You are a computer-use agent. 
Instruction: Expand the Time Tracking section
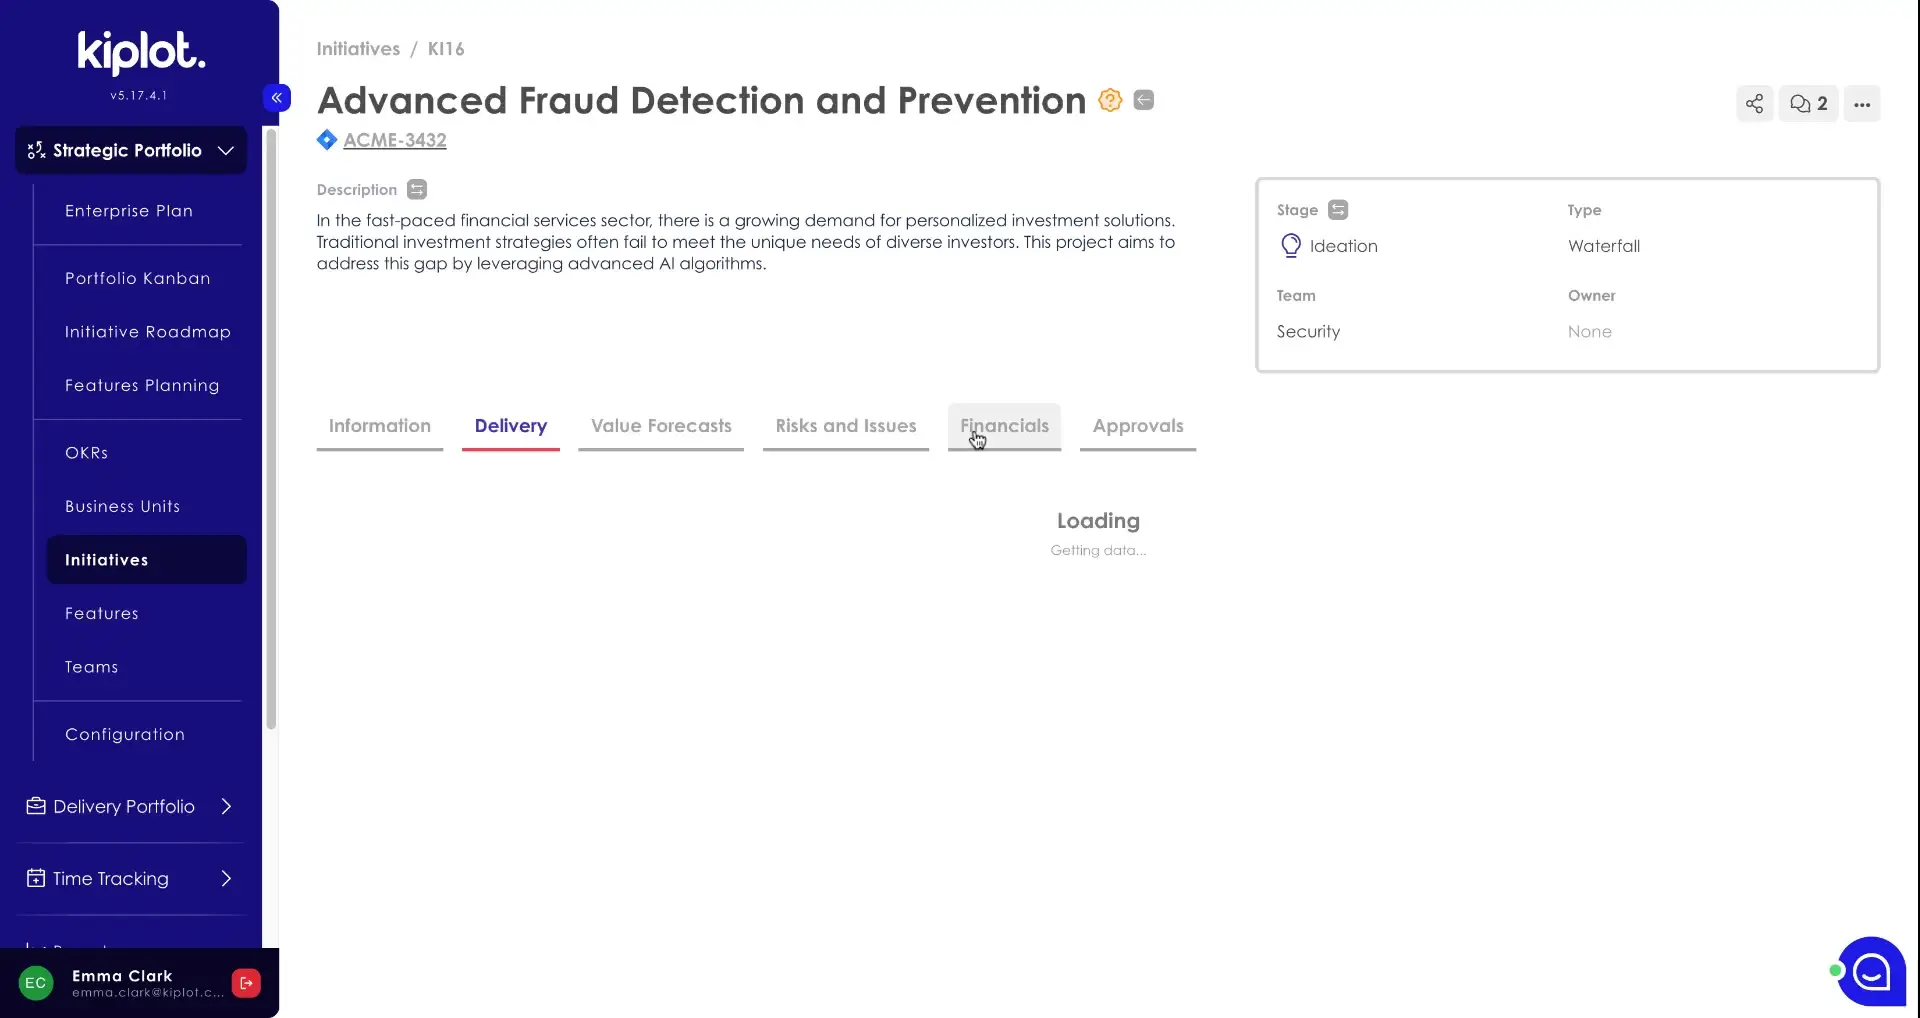pos(226,879)
